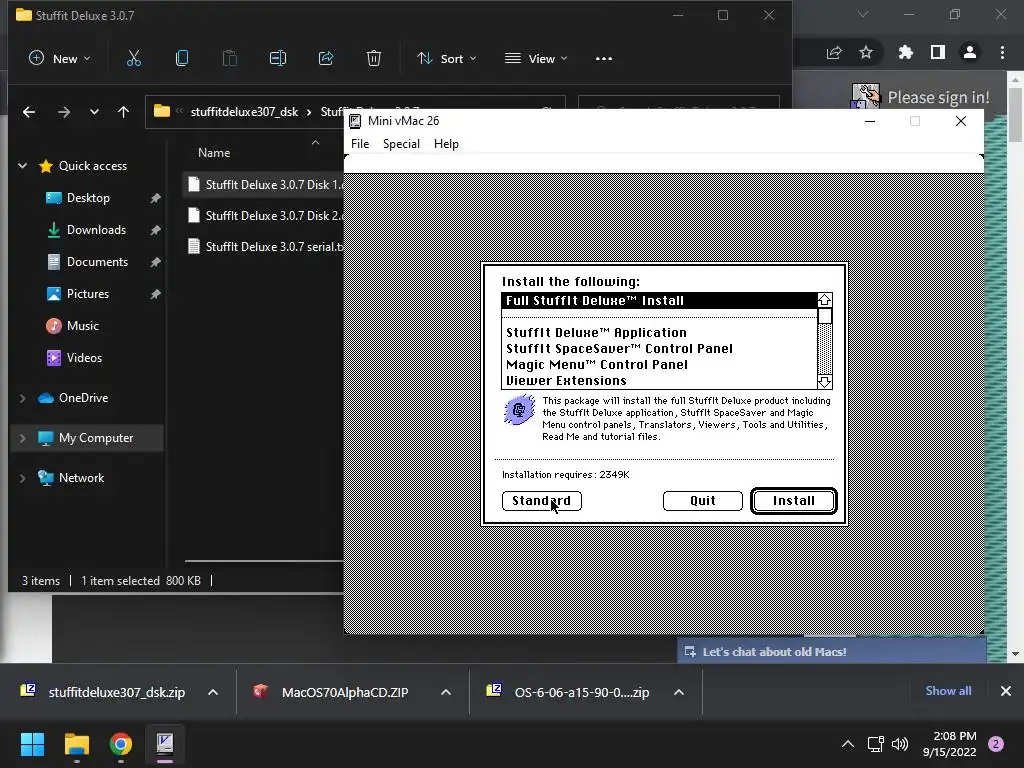Screen dimensions: 1024x768
Task: Open the New dropdown in File Explorer
Action: [59, 58]
